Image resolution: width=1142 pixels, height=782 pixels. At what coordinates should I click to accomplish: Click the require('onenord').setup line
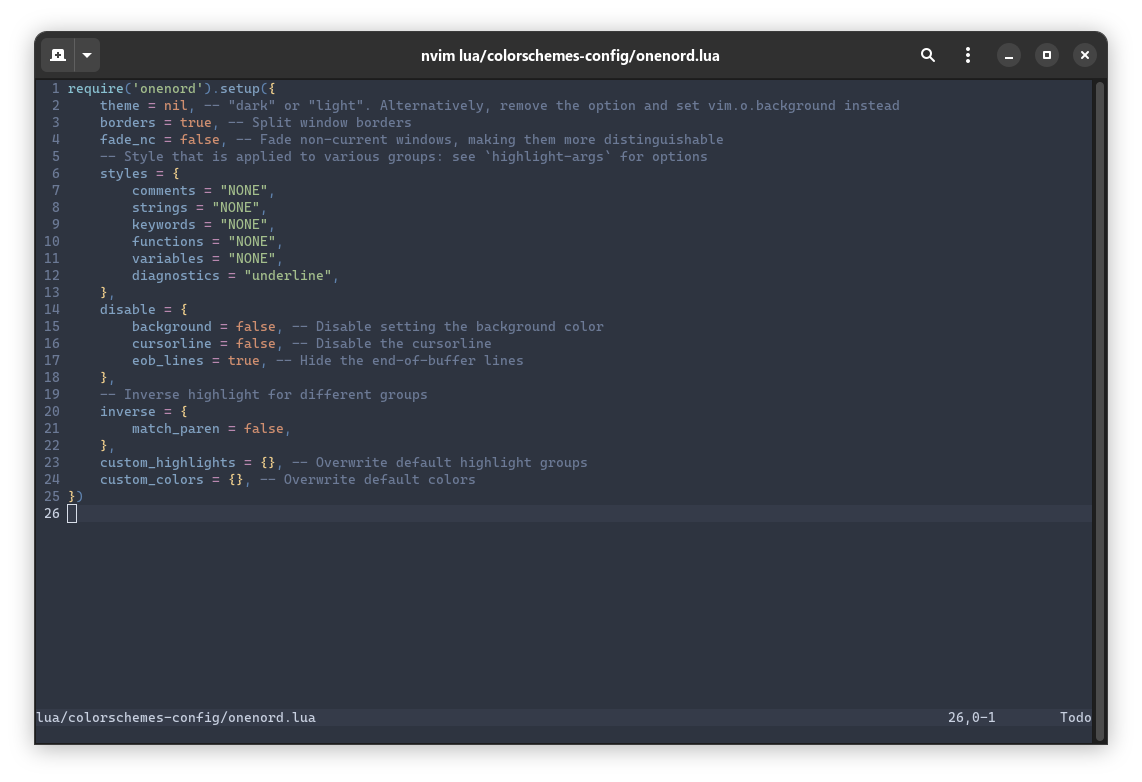172,89
